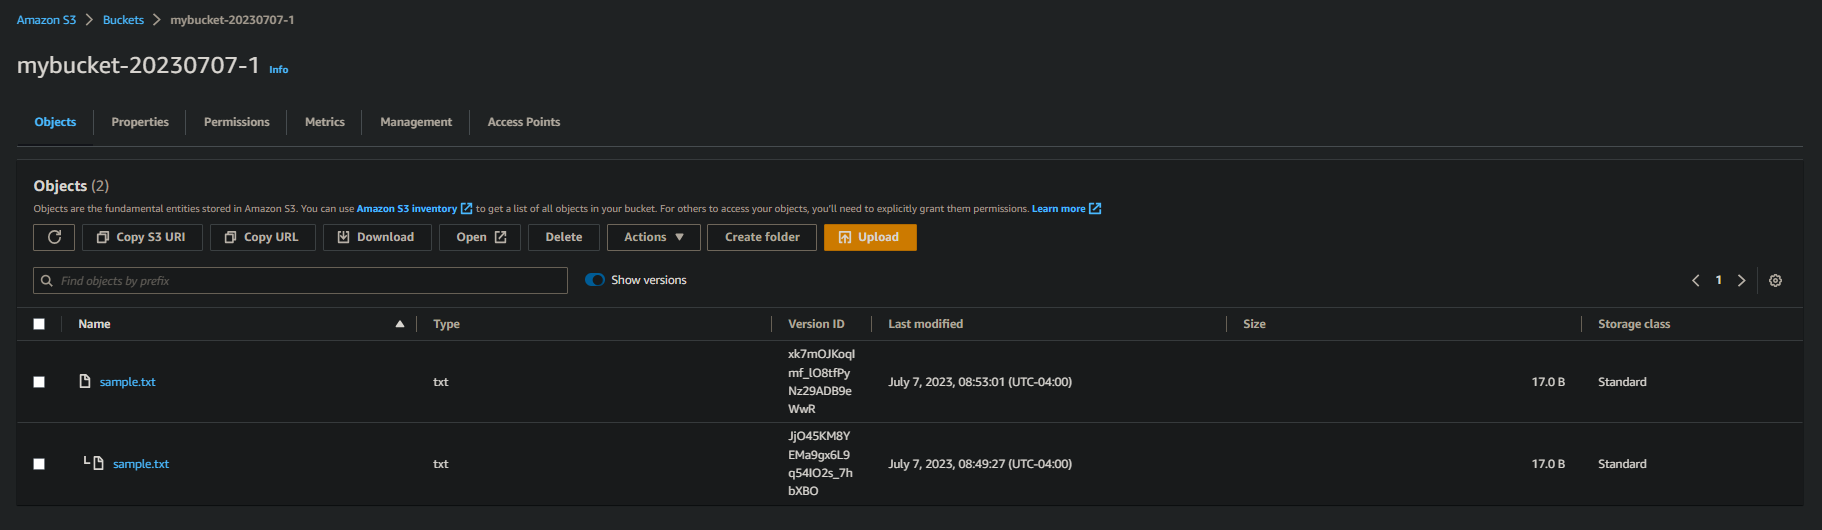Click the orange Upload button
This screenshot has width=1822, height=530.
pos(870,237)
